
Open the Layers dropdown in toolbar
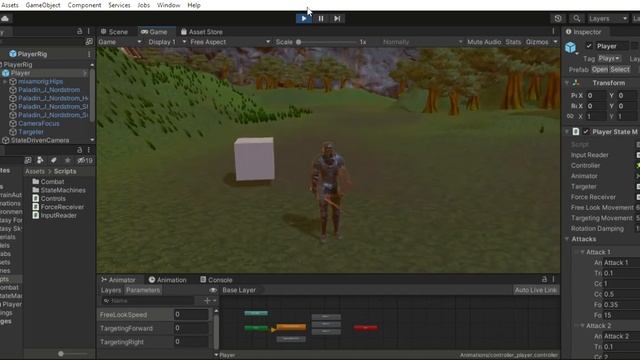click(607, 18)
